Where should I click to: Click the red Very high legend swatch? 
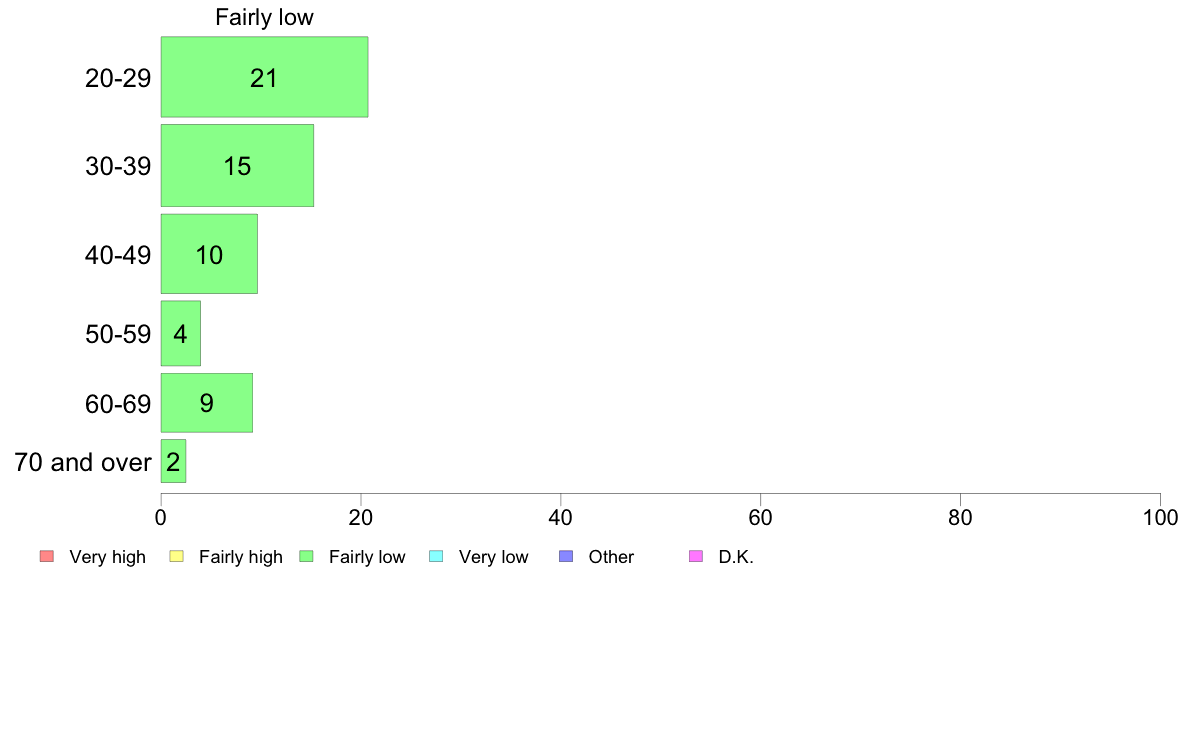(47, 556)
